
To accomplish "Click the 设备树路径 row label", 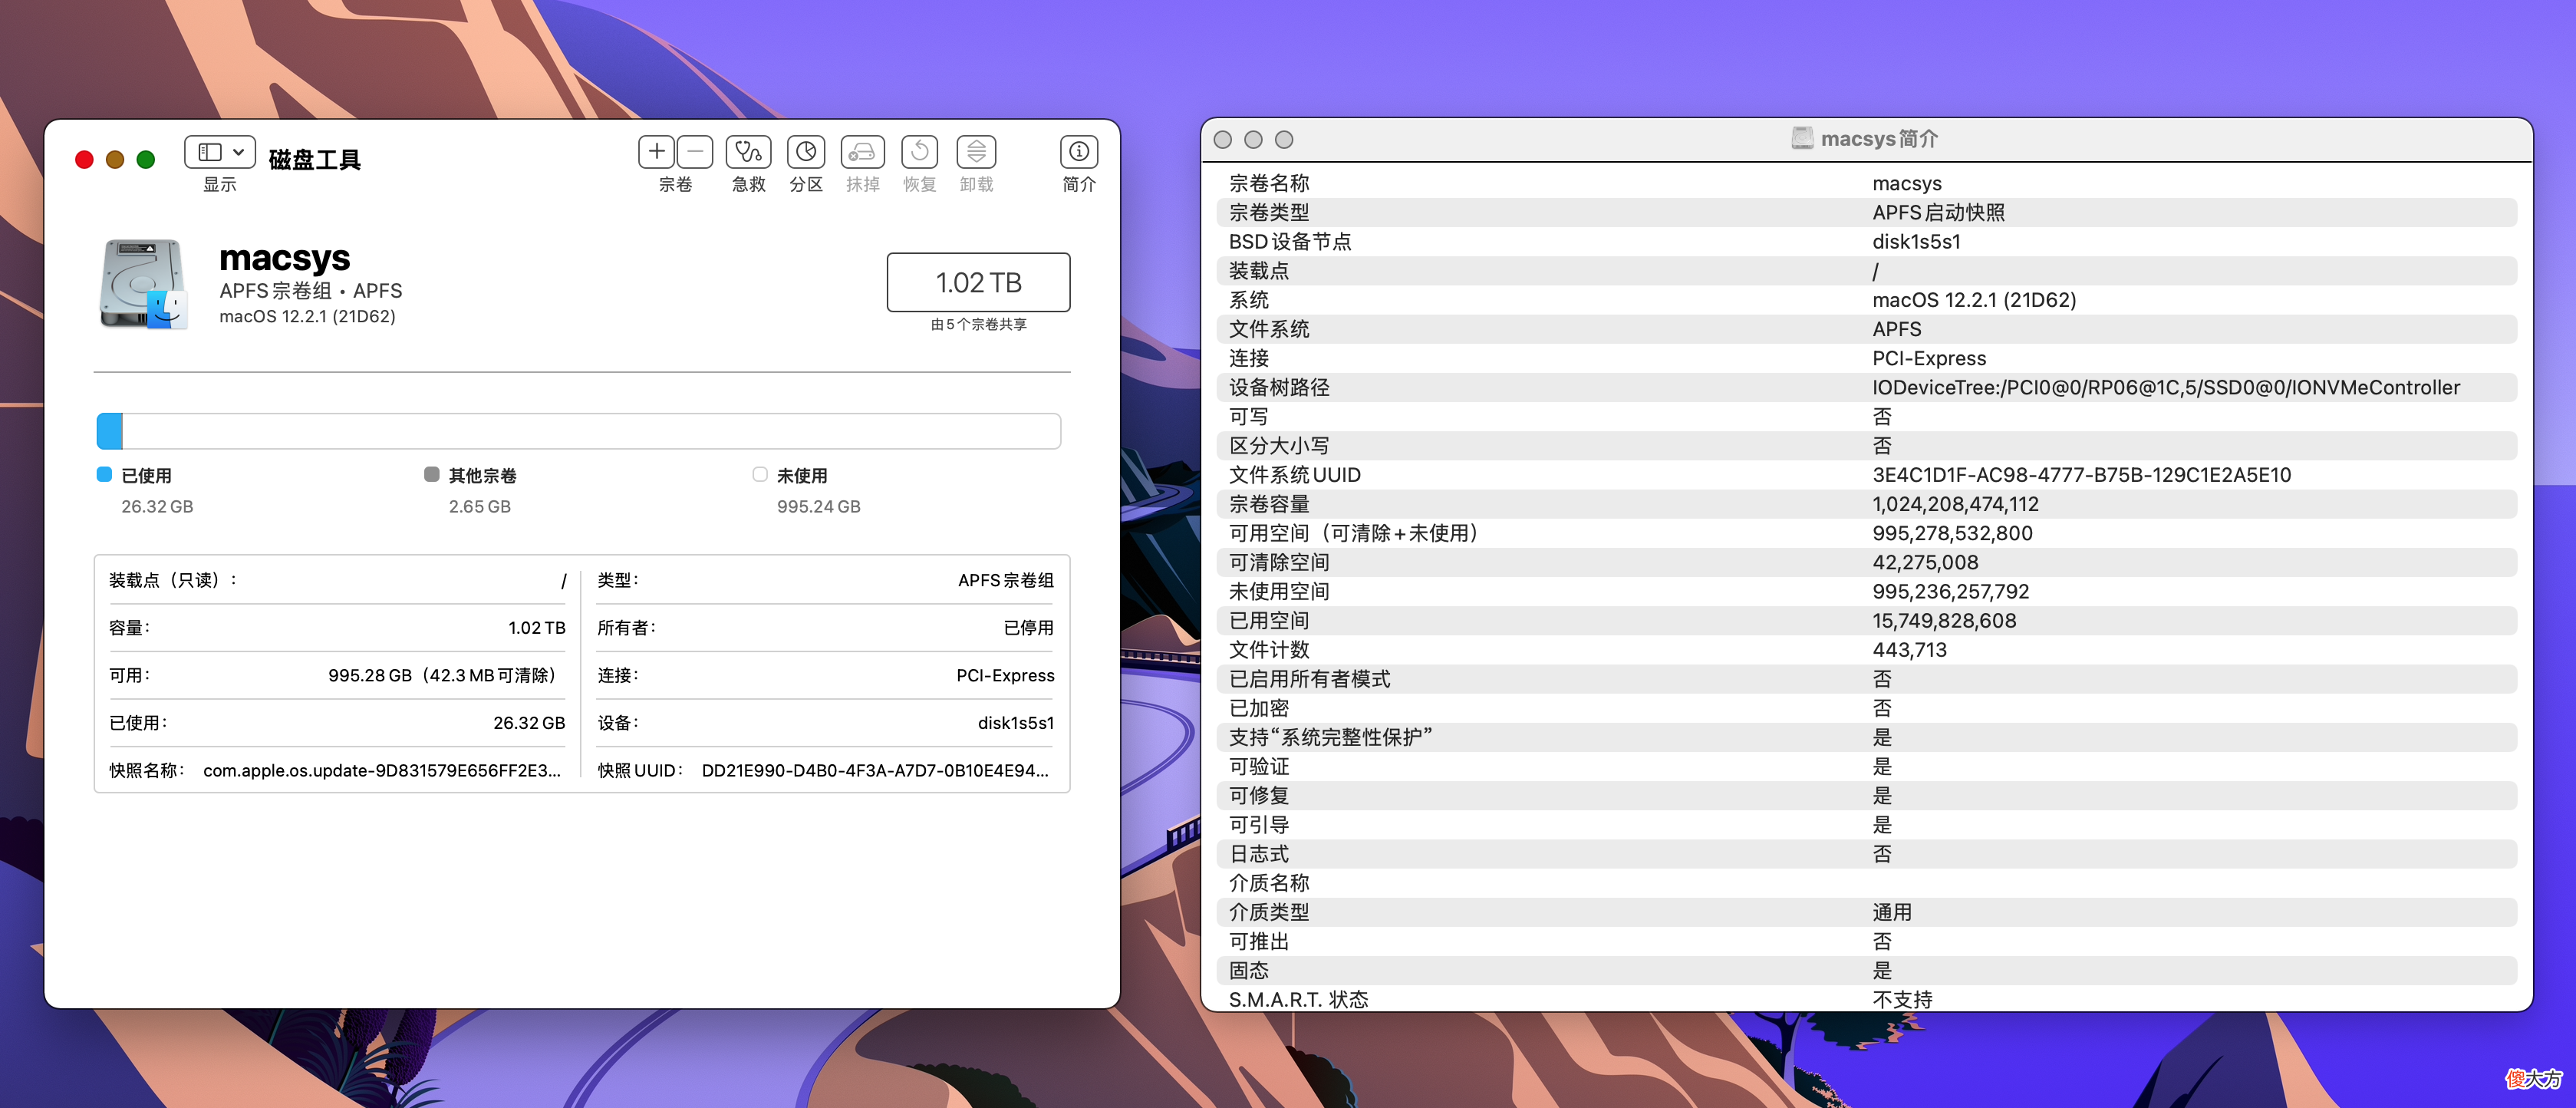I will pyautogui.click(x=1279, y=388).
